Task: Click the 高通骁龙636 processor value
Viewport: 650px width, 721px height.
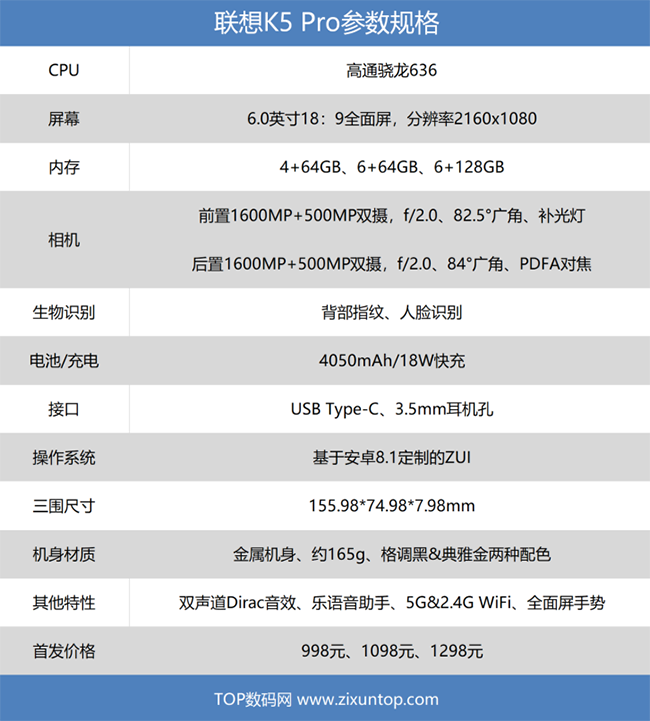Action: pyautogui.click(x=391, y=71)
